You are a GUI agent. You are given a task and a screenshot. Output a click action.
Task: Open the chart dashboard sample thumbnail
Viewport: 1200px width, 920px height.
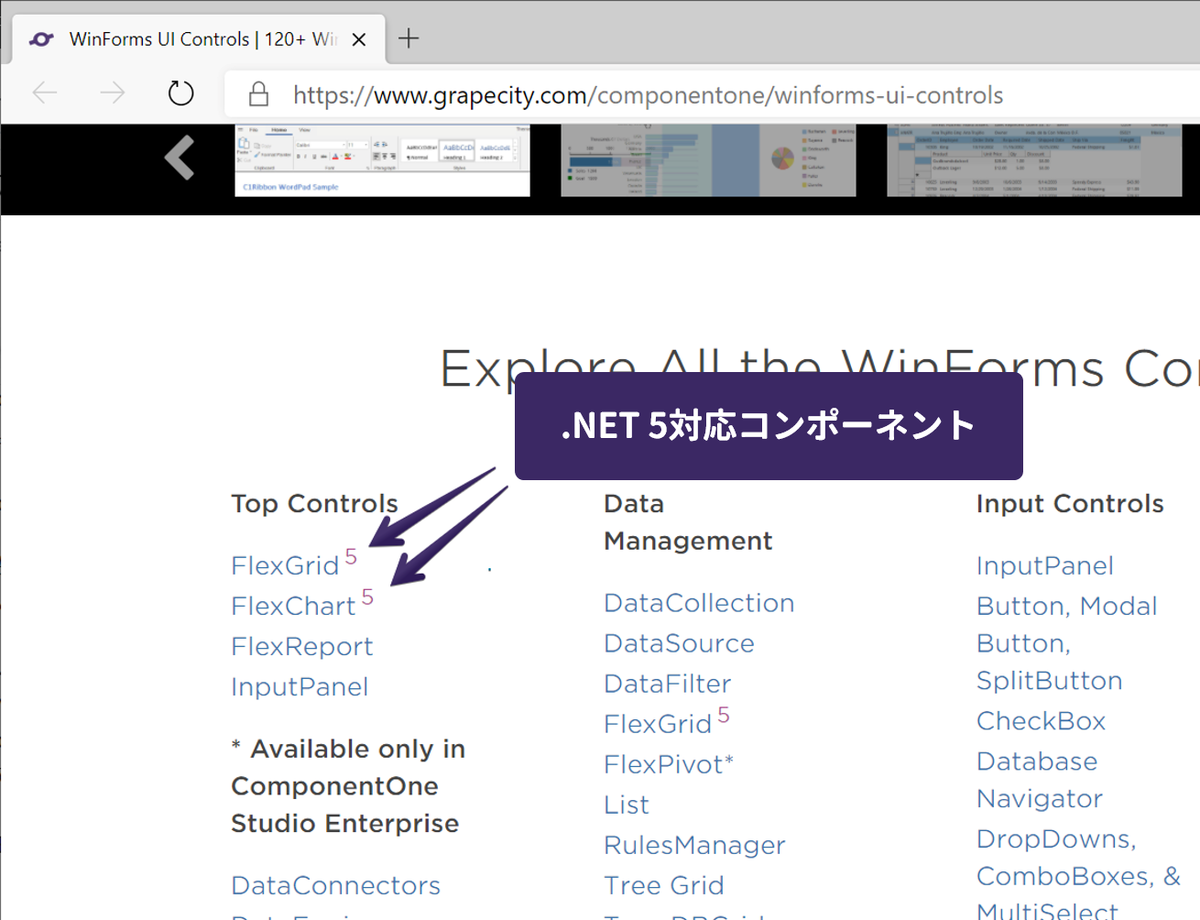coord(709,160)
